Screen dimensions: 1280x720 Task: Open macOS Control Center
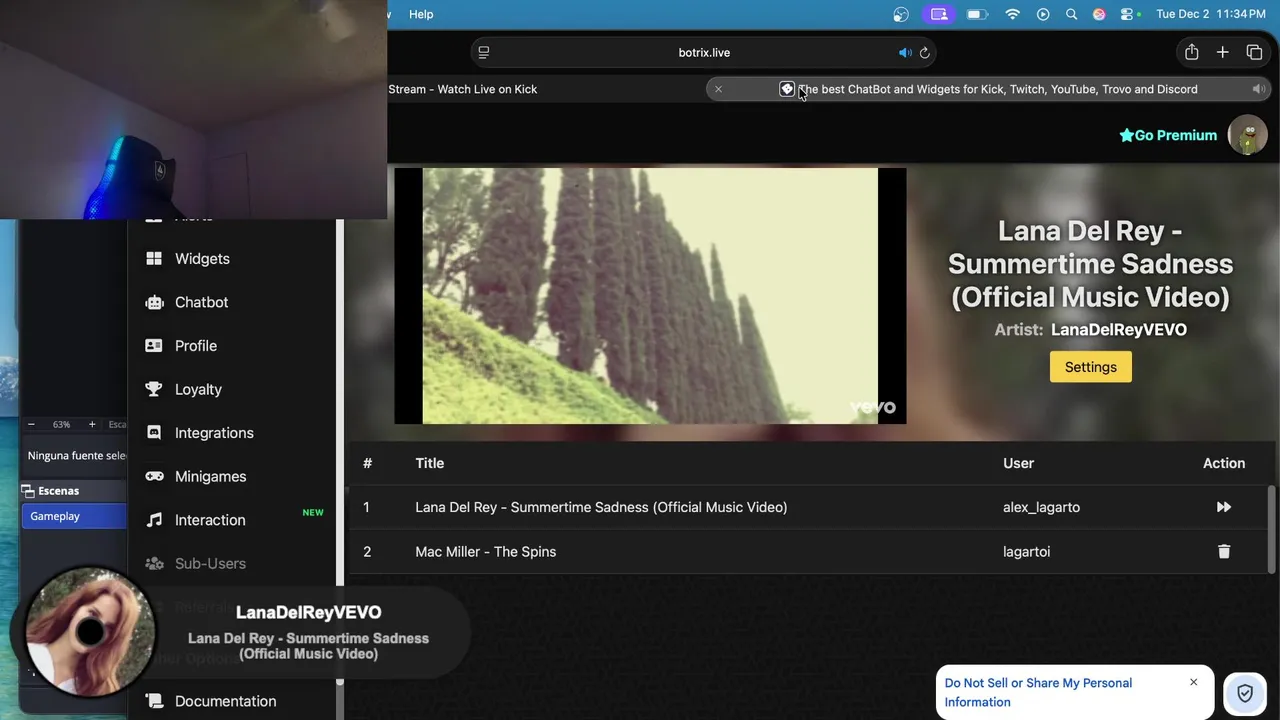click(x=1128, y=14)
